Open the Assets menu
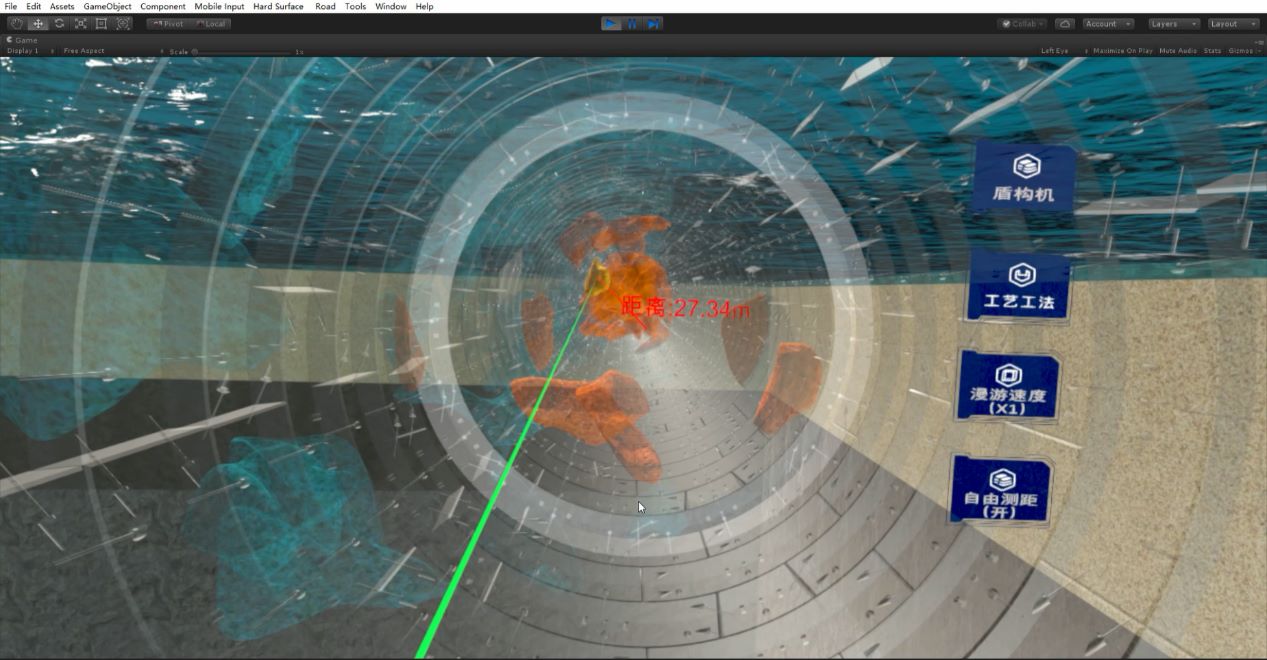The image size is (1267, 660). [x=62, y=6]
